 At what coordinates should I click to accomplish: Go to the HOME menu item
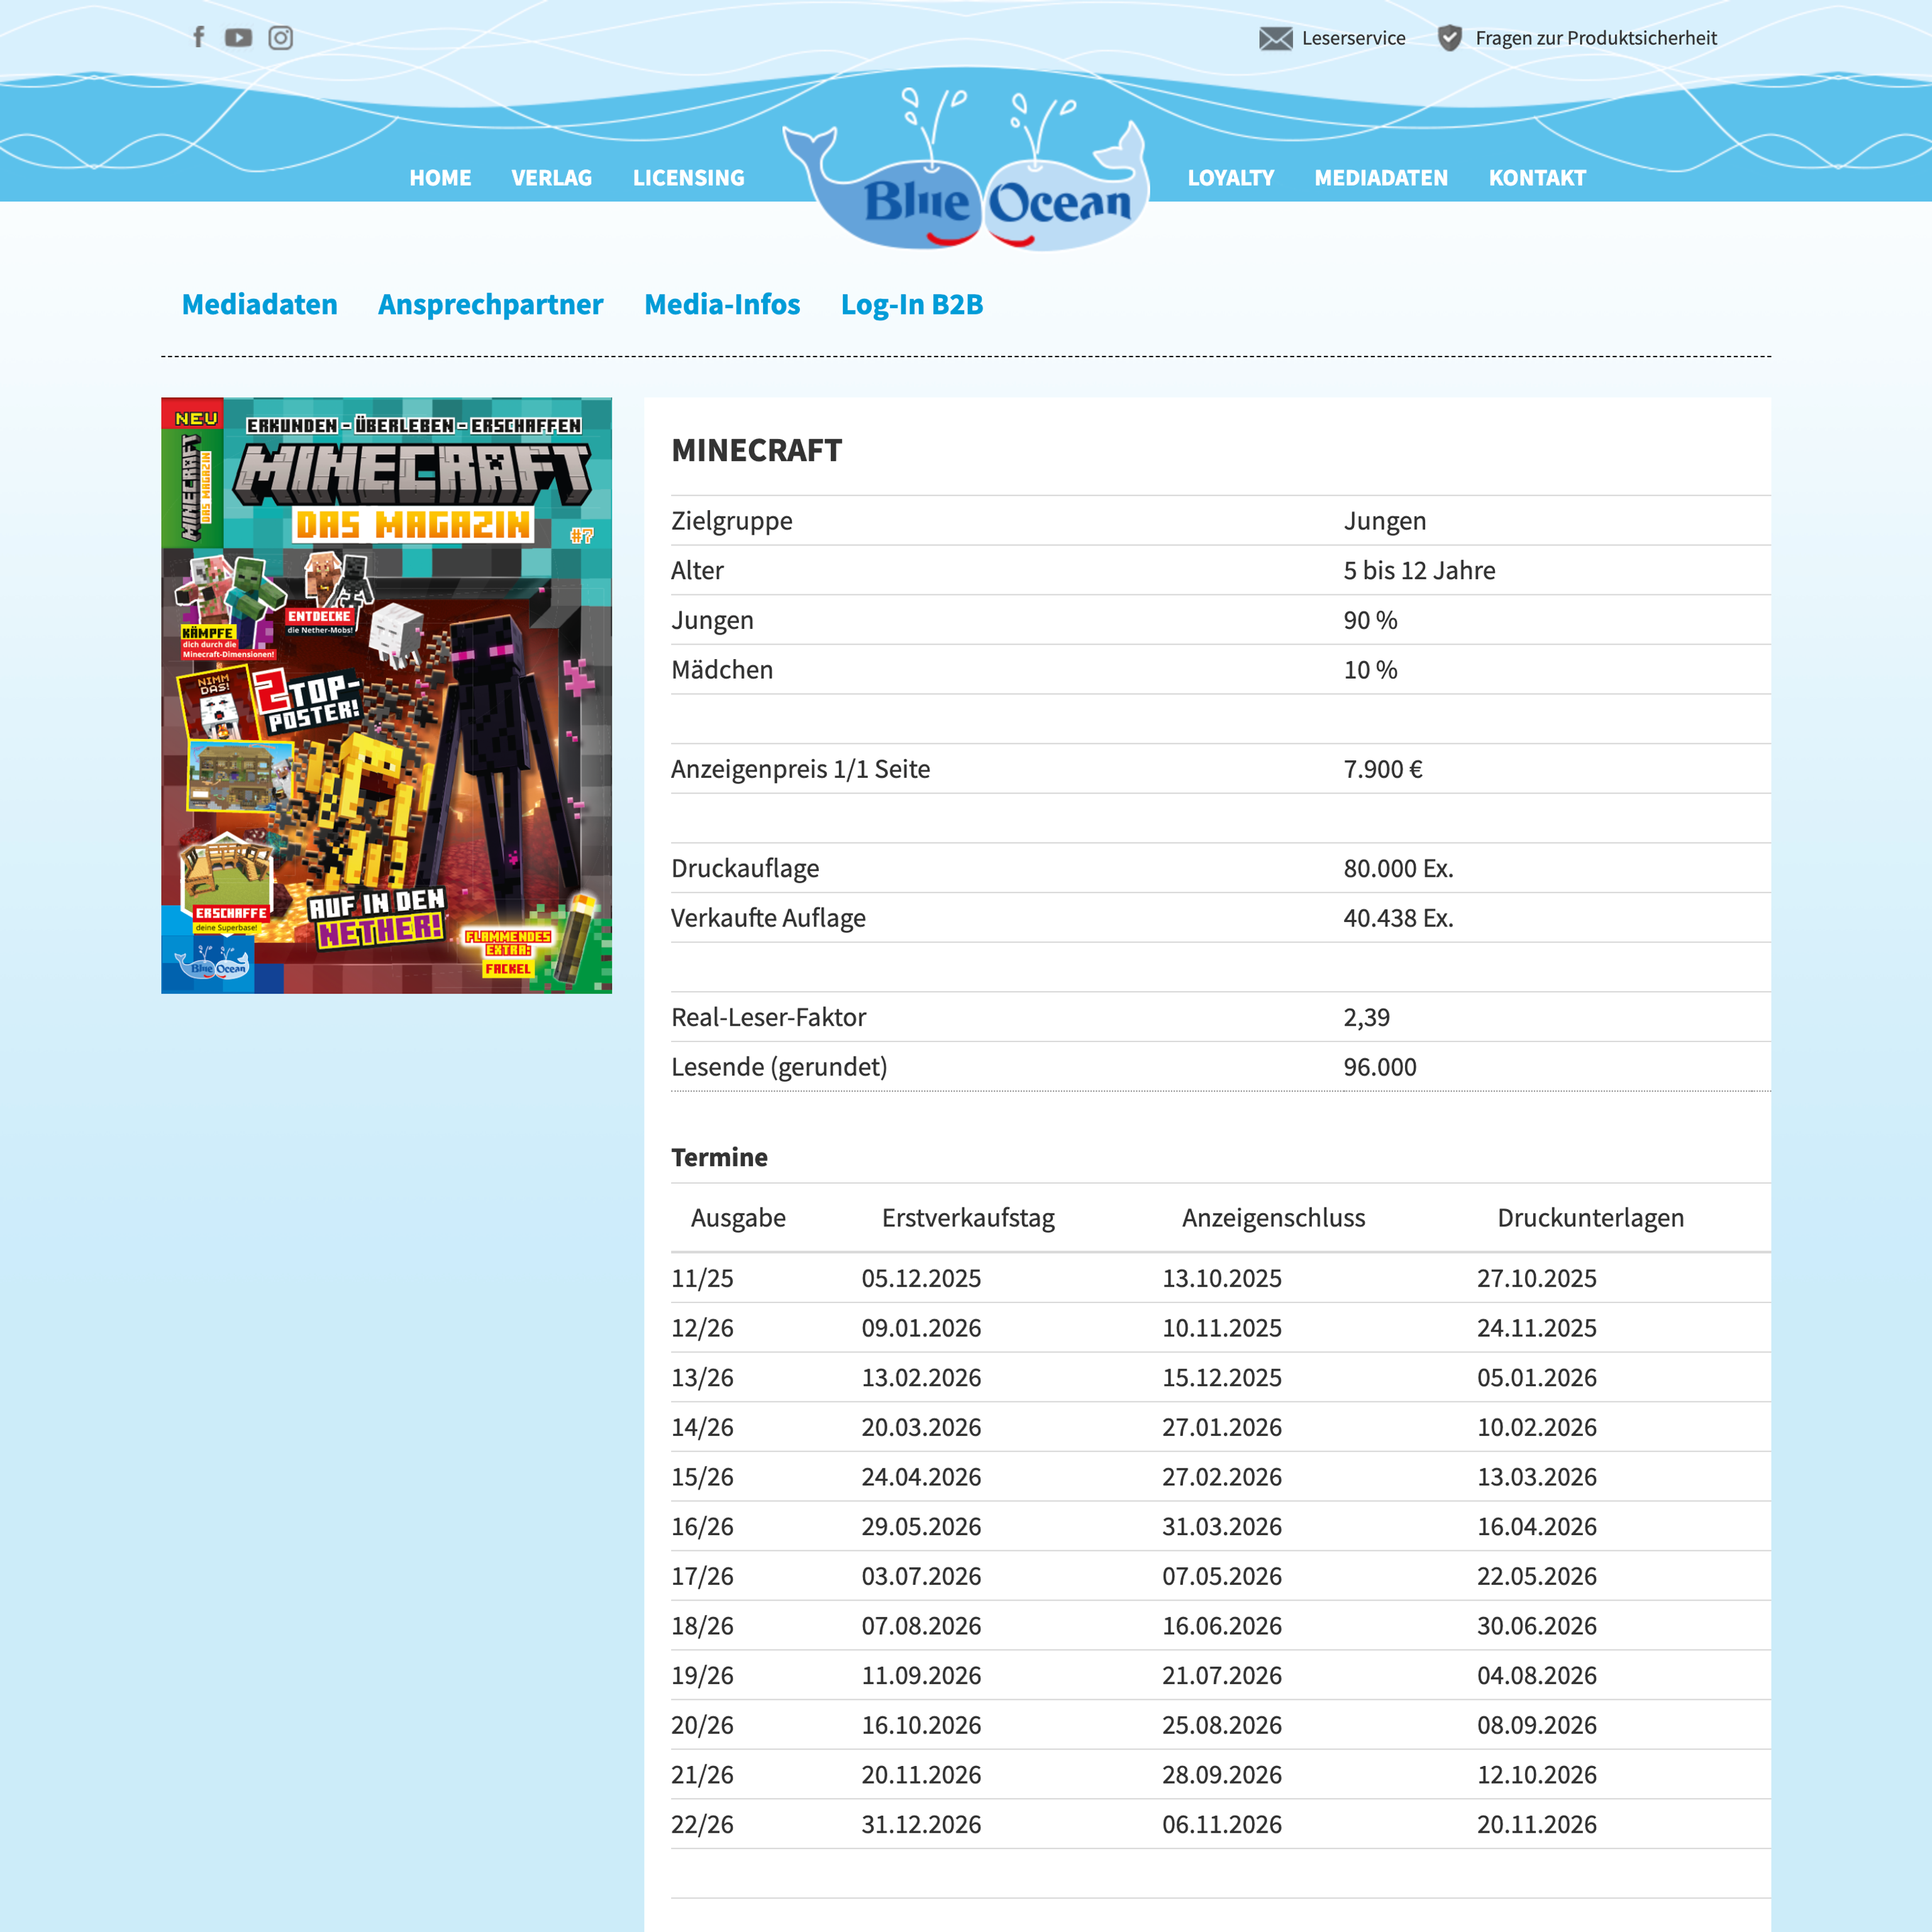point(440,178)
